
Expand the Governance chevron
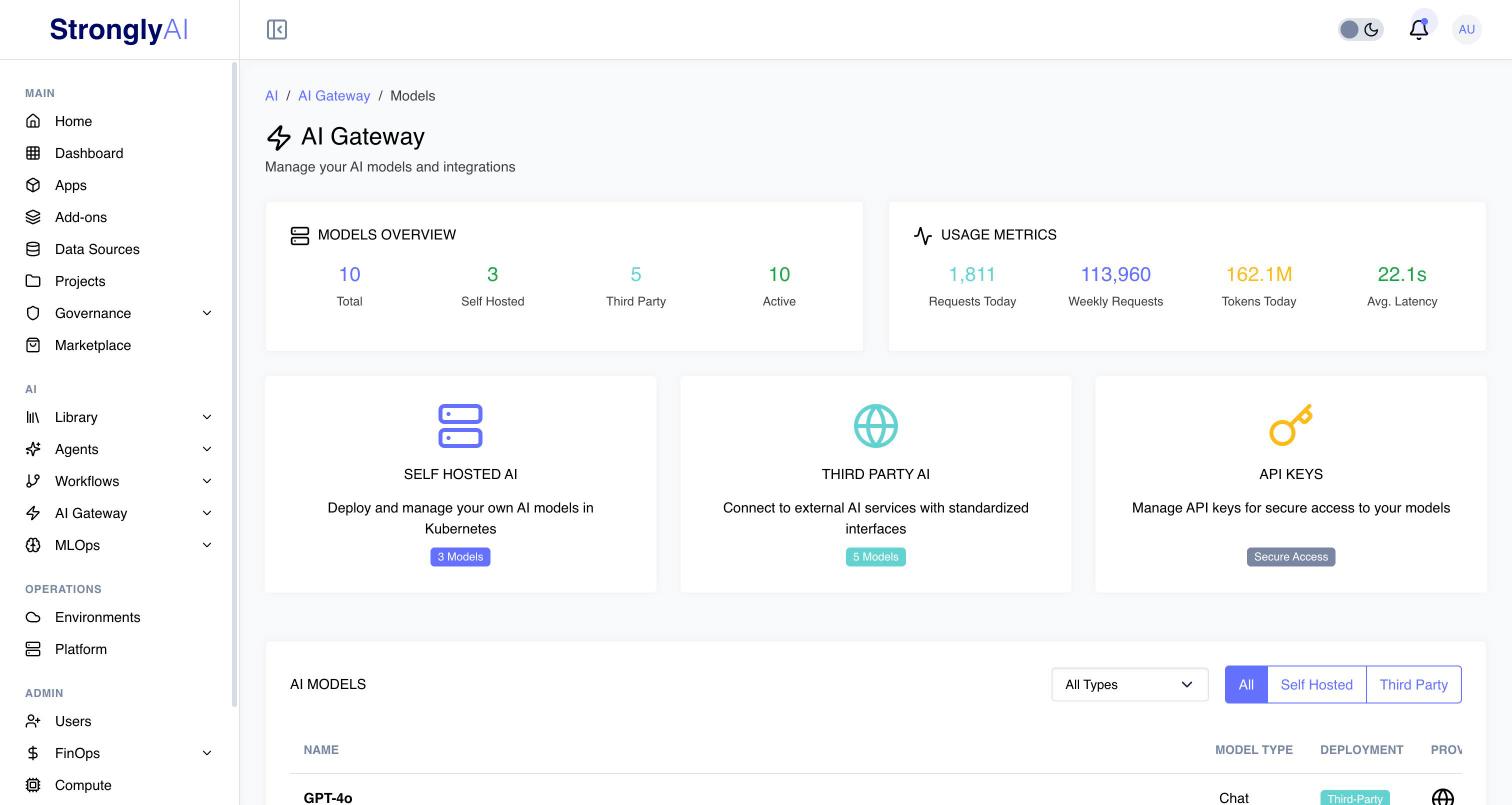point(207,313)
